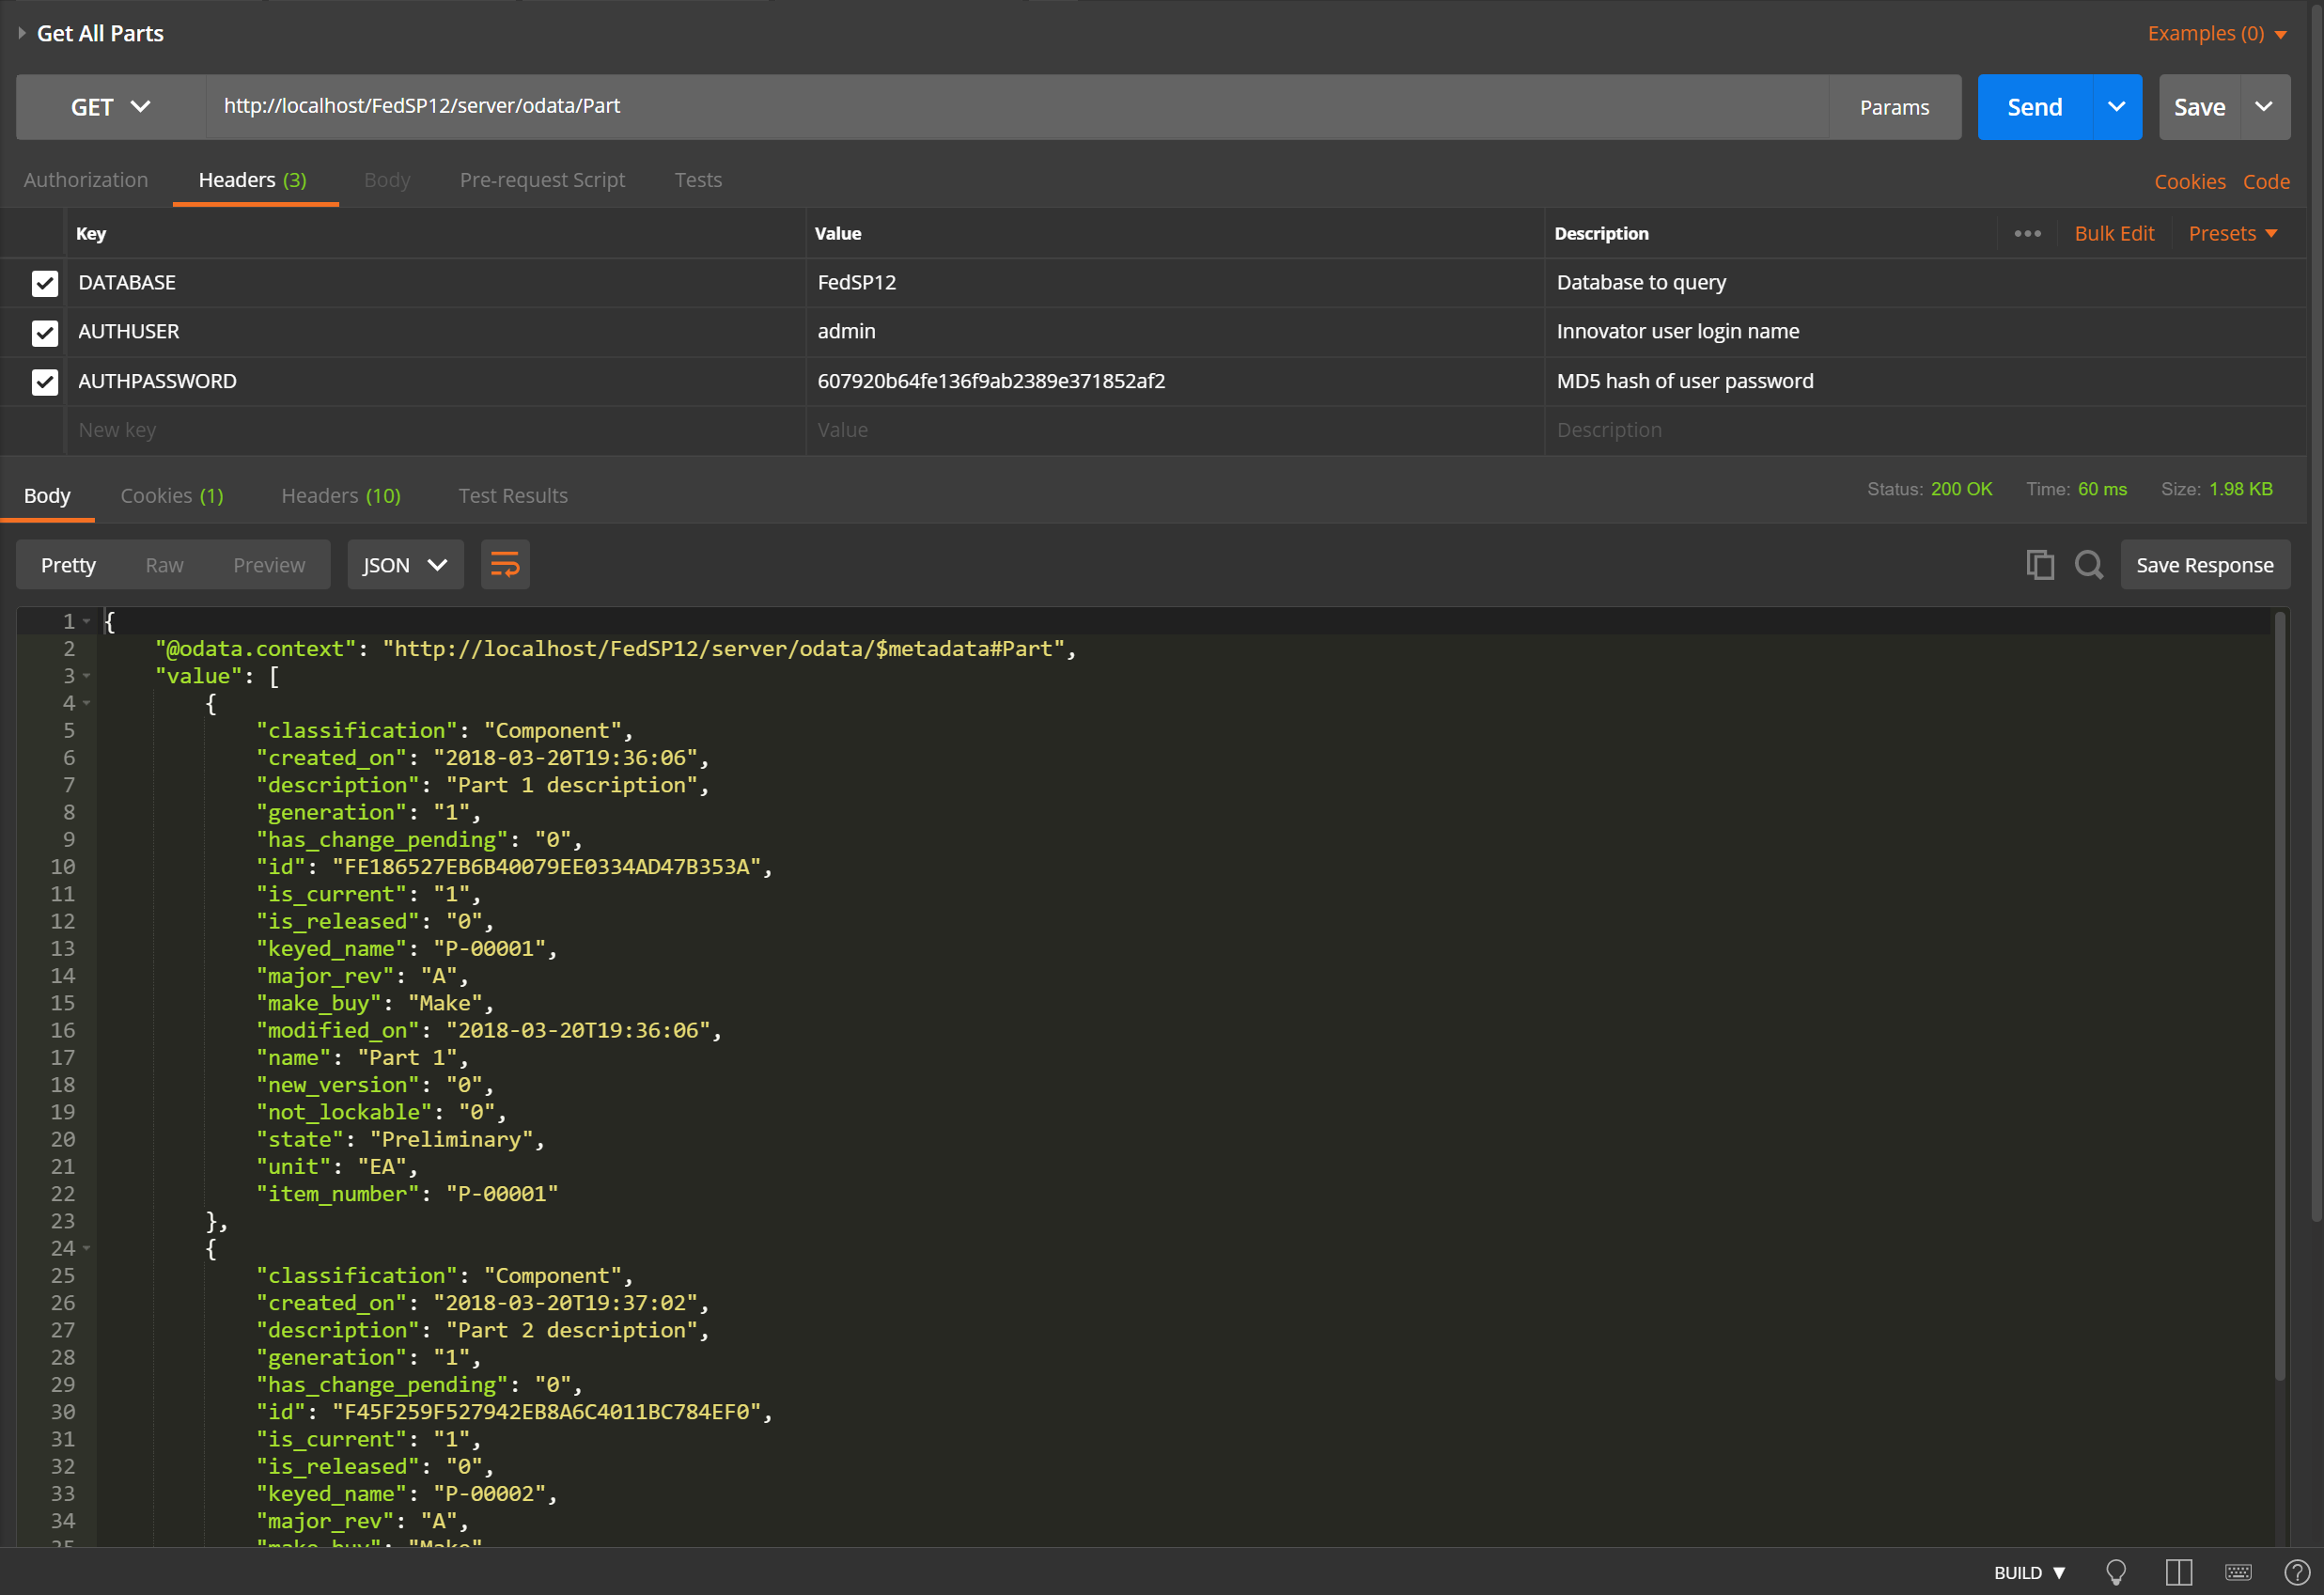The width and height of the screenshot is (2324, 1595).
Task: Open keyboard shortcuts icon in status bar
Action: tap(2238, 1572)
